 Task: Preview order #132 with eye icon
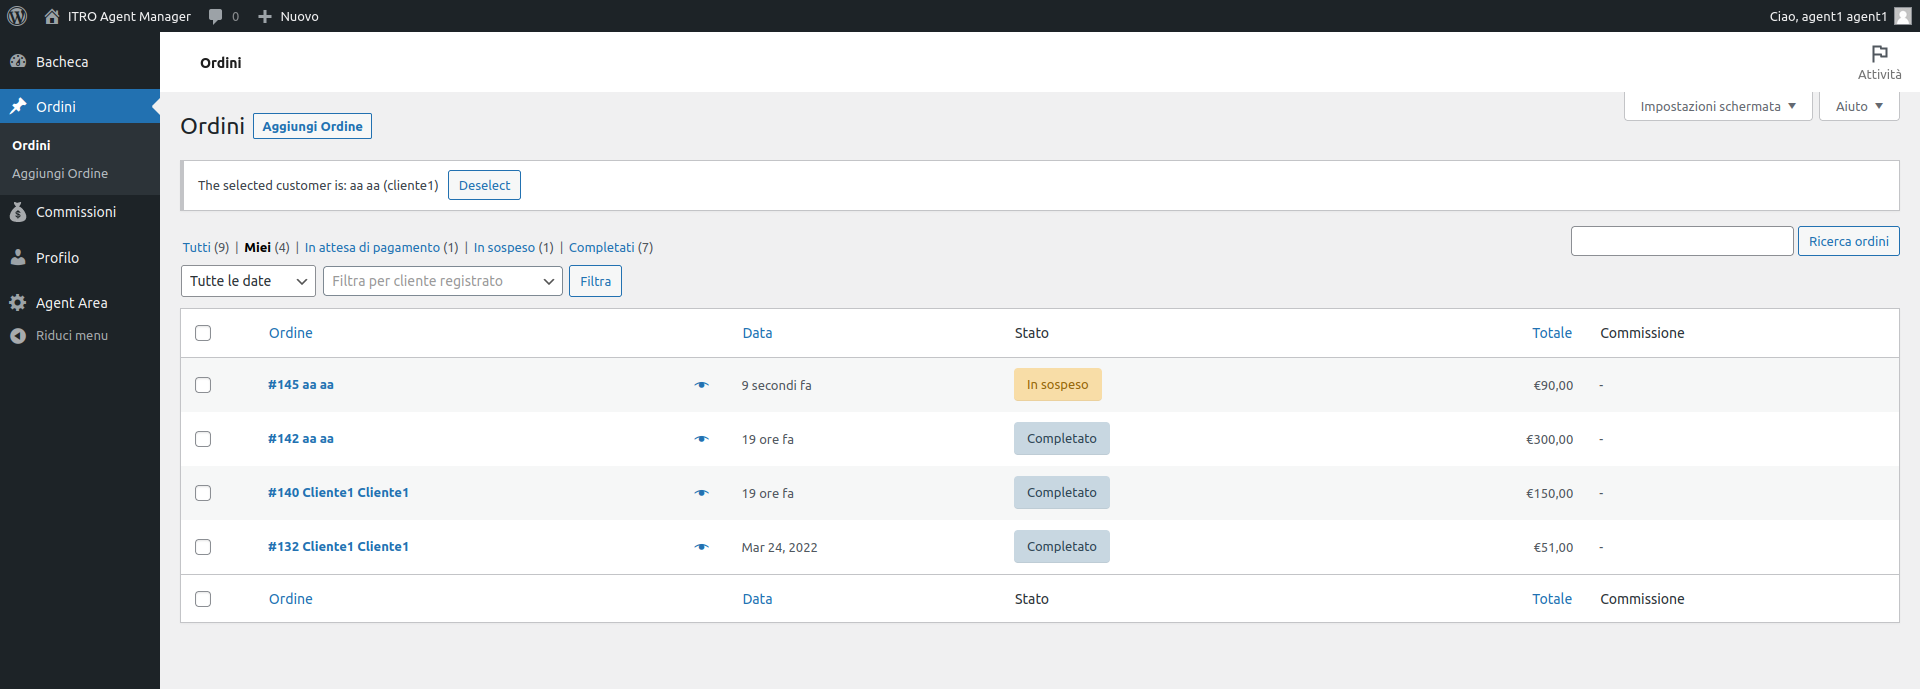701,547
